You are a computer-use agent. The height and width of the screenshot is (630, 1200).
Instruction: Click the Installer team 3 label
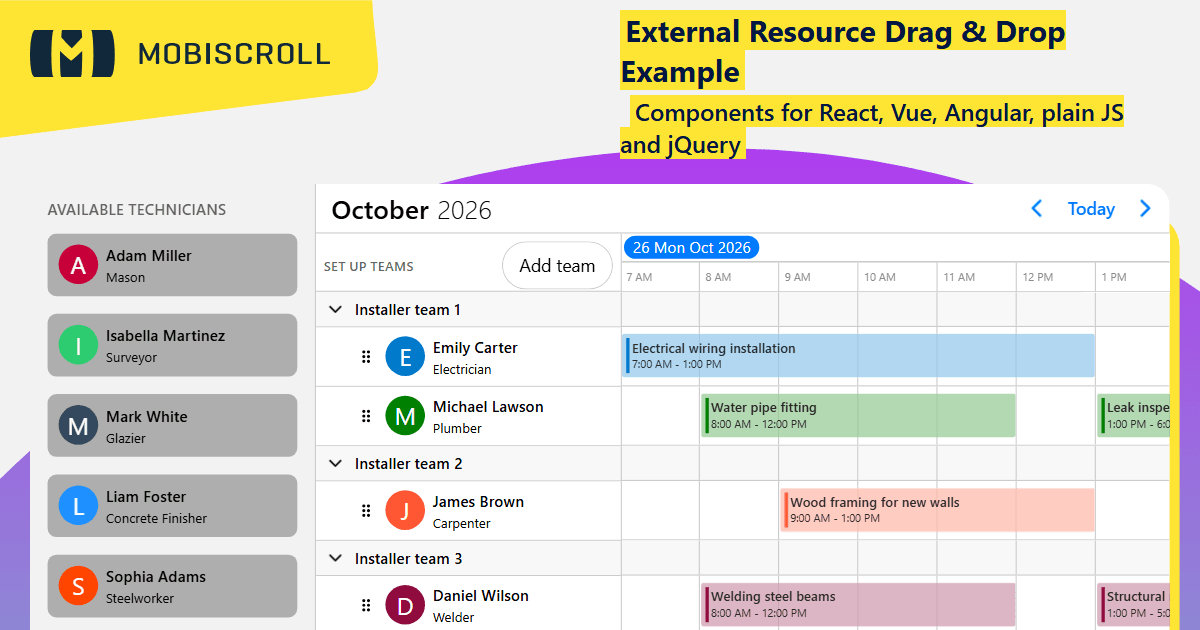[408, 559]
